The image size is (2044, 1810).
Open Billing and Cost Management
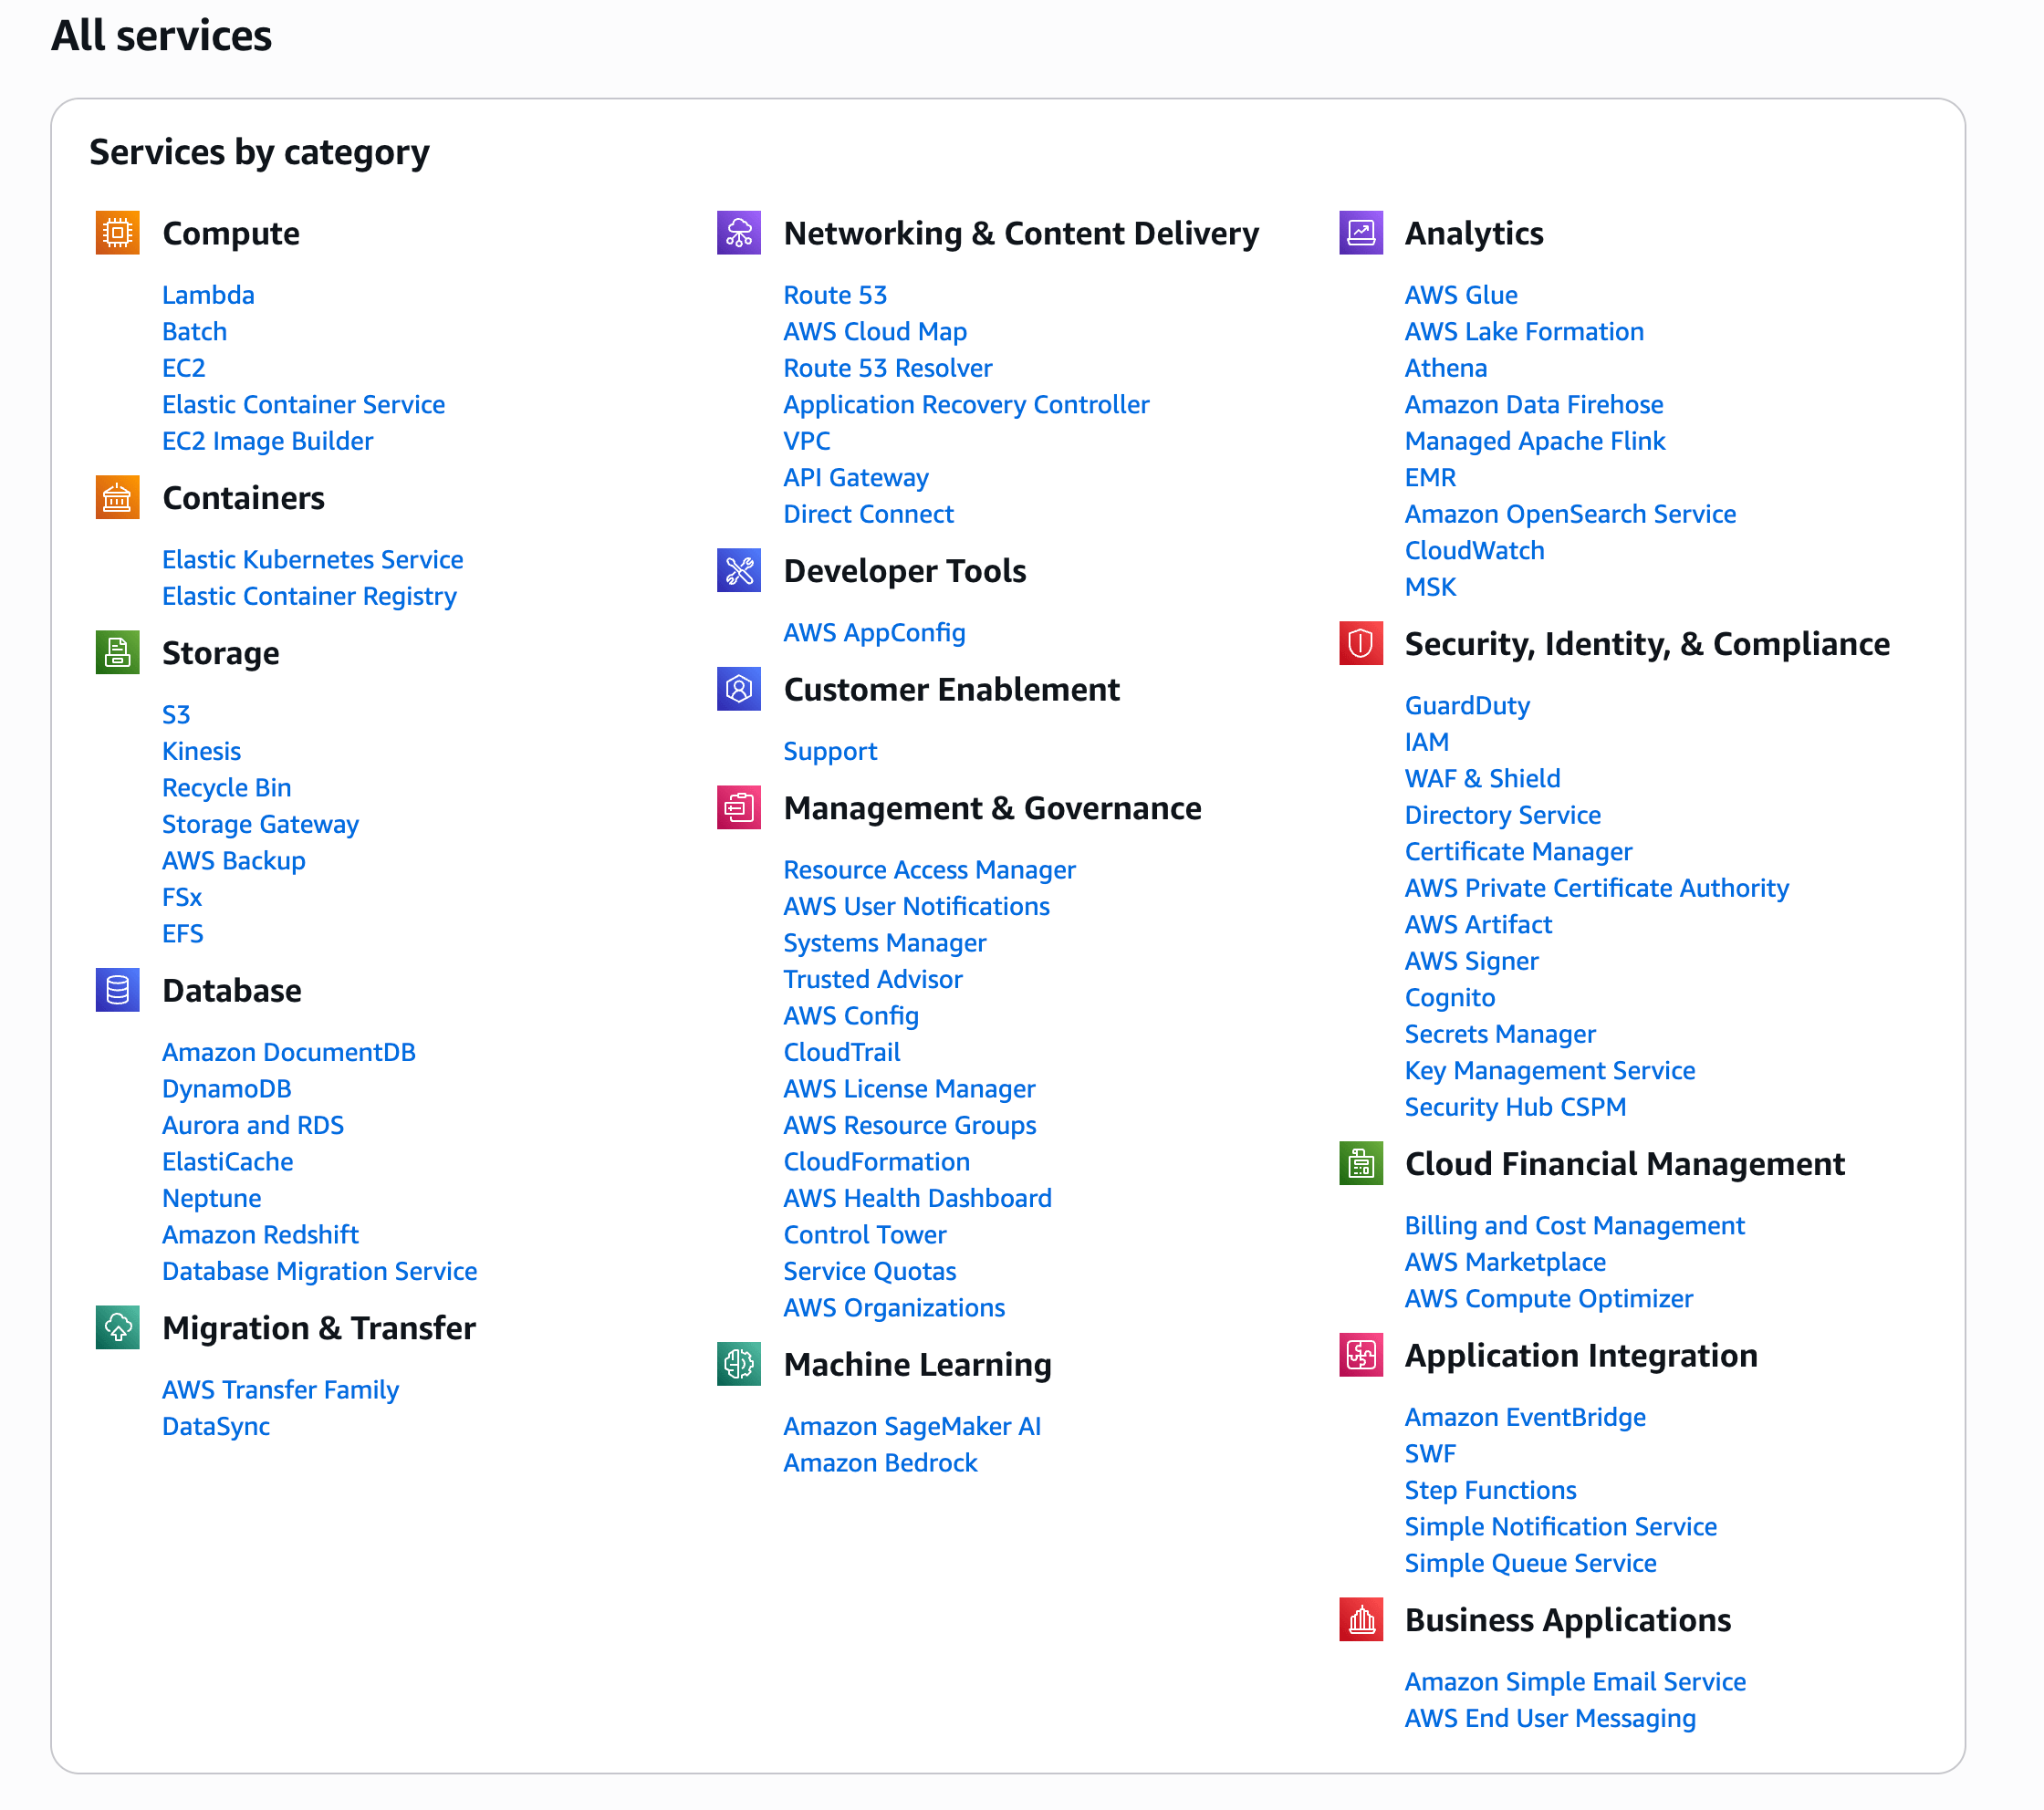click(1574, 1226)
